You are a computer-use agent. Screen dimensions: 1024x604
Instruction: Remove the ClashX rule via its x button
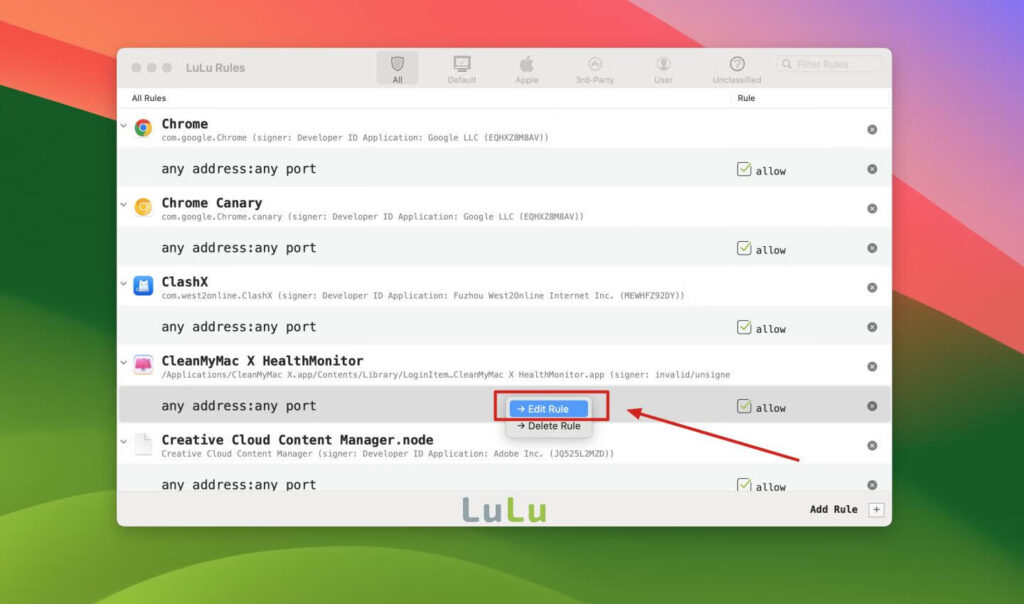pyautogui.click(x=872, y=287)
